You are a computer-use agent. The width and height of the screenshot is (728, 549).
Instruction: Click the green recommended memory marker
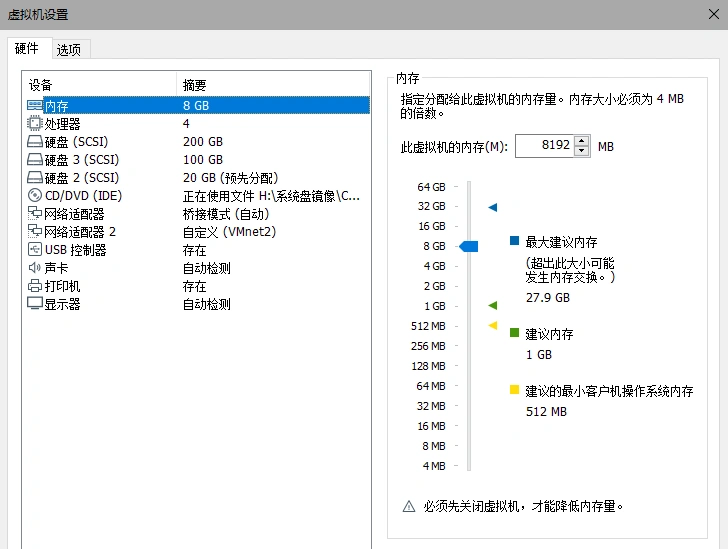493,306
